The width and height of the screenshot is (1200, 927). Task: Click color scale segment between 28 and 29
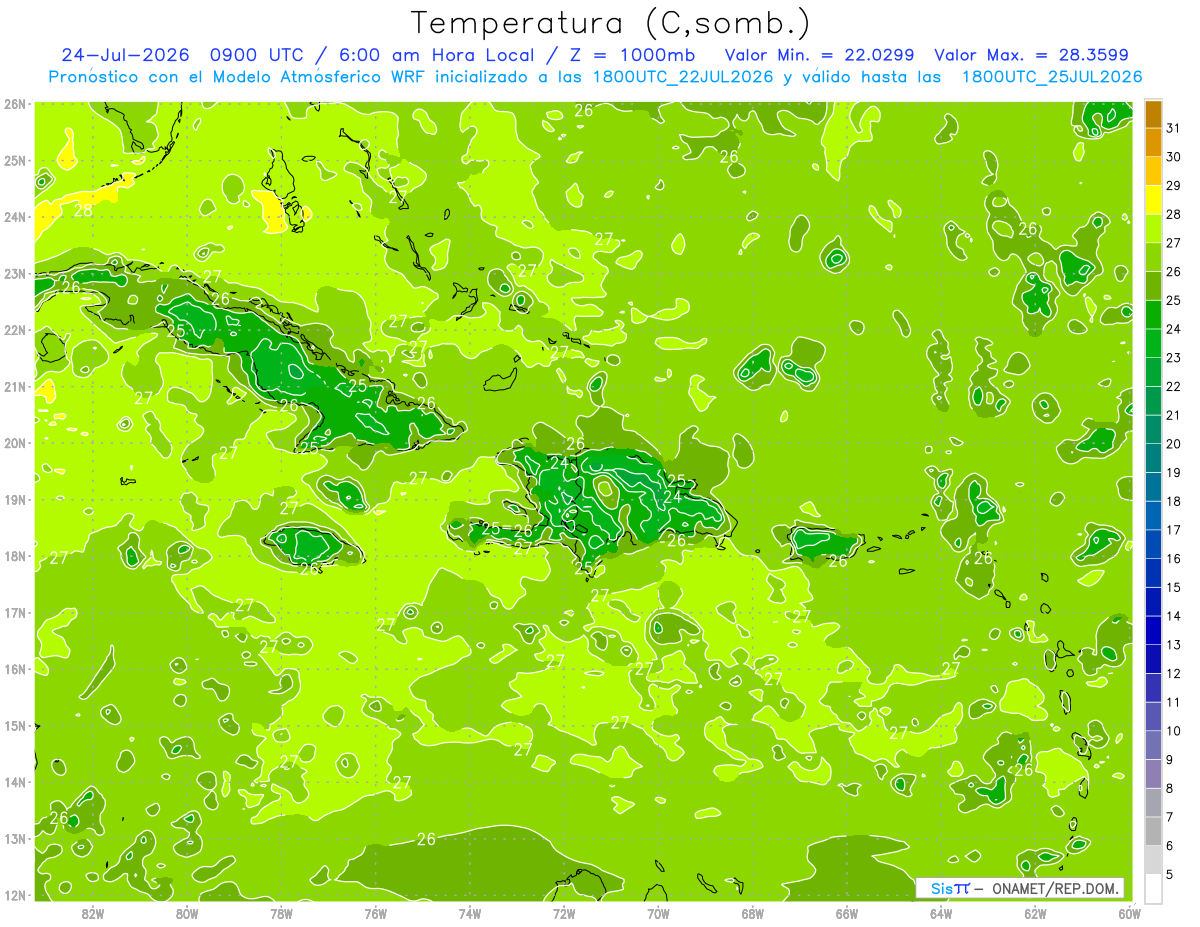coord(1153,200)
